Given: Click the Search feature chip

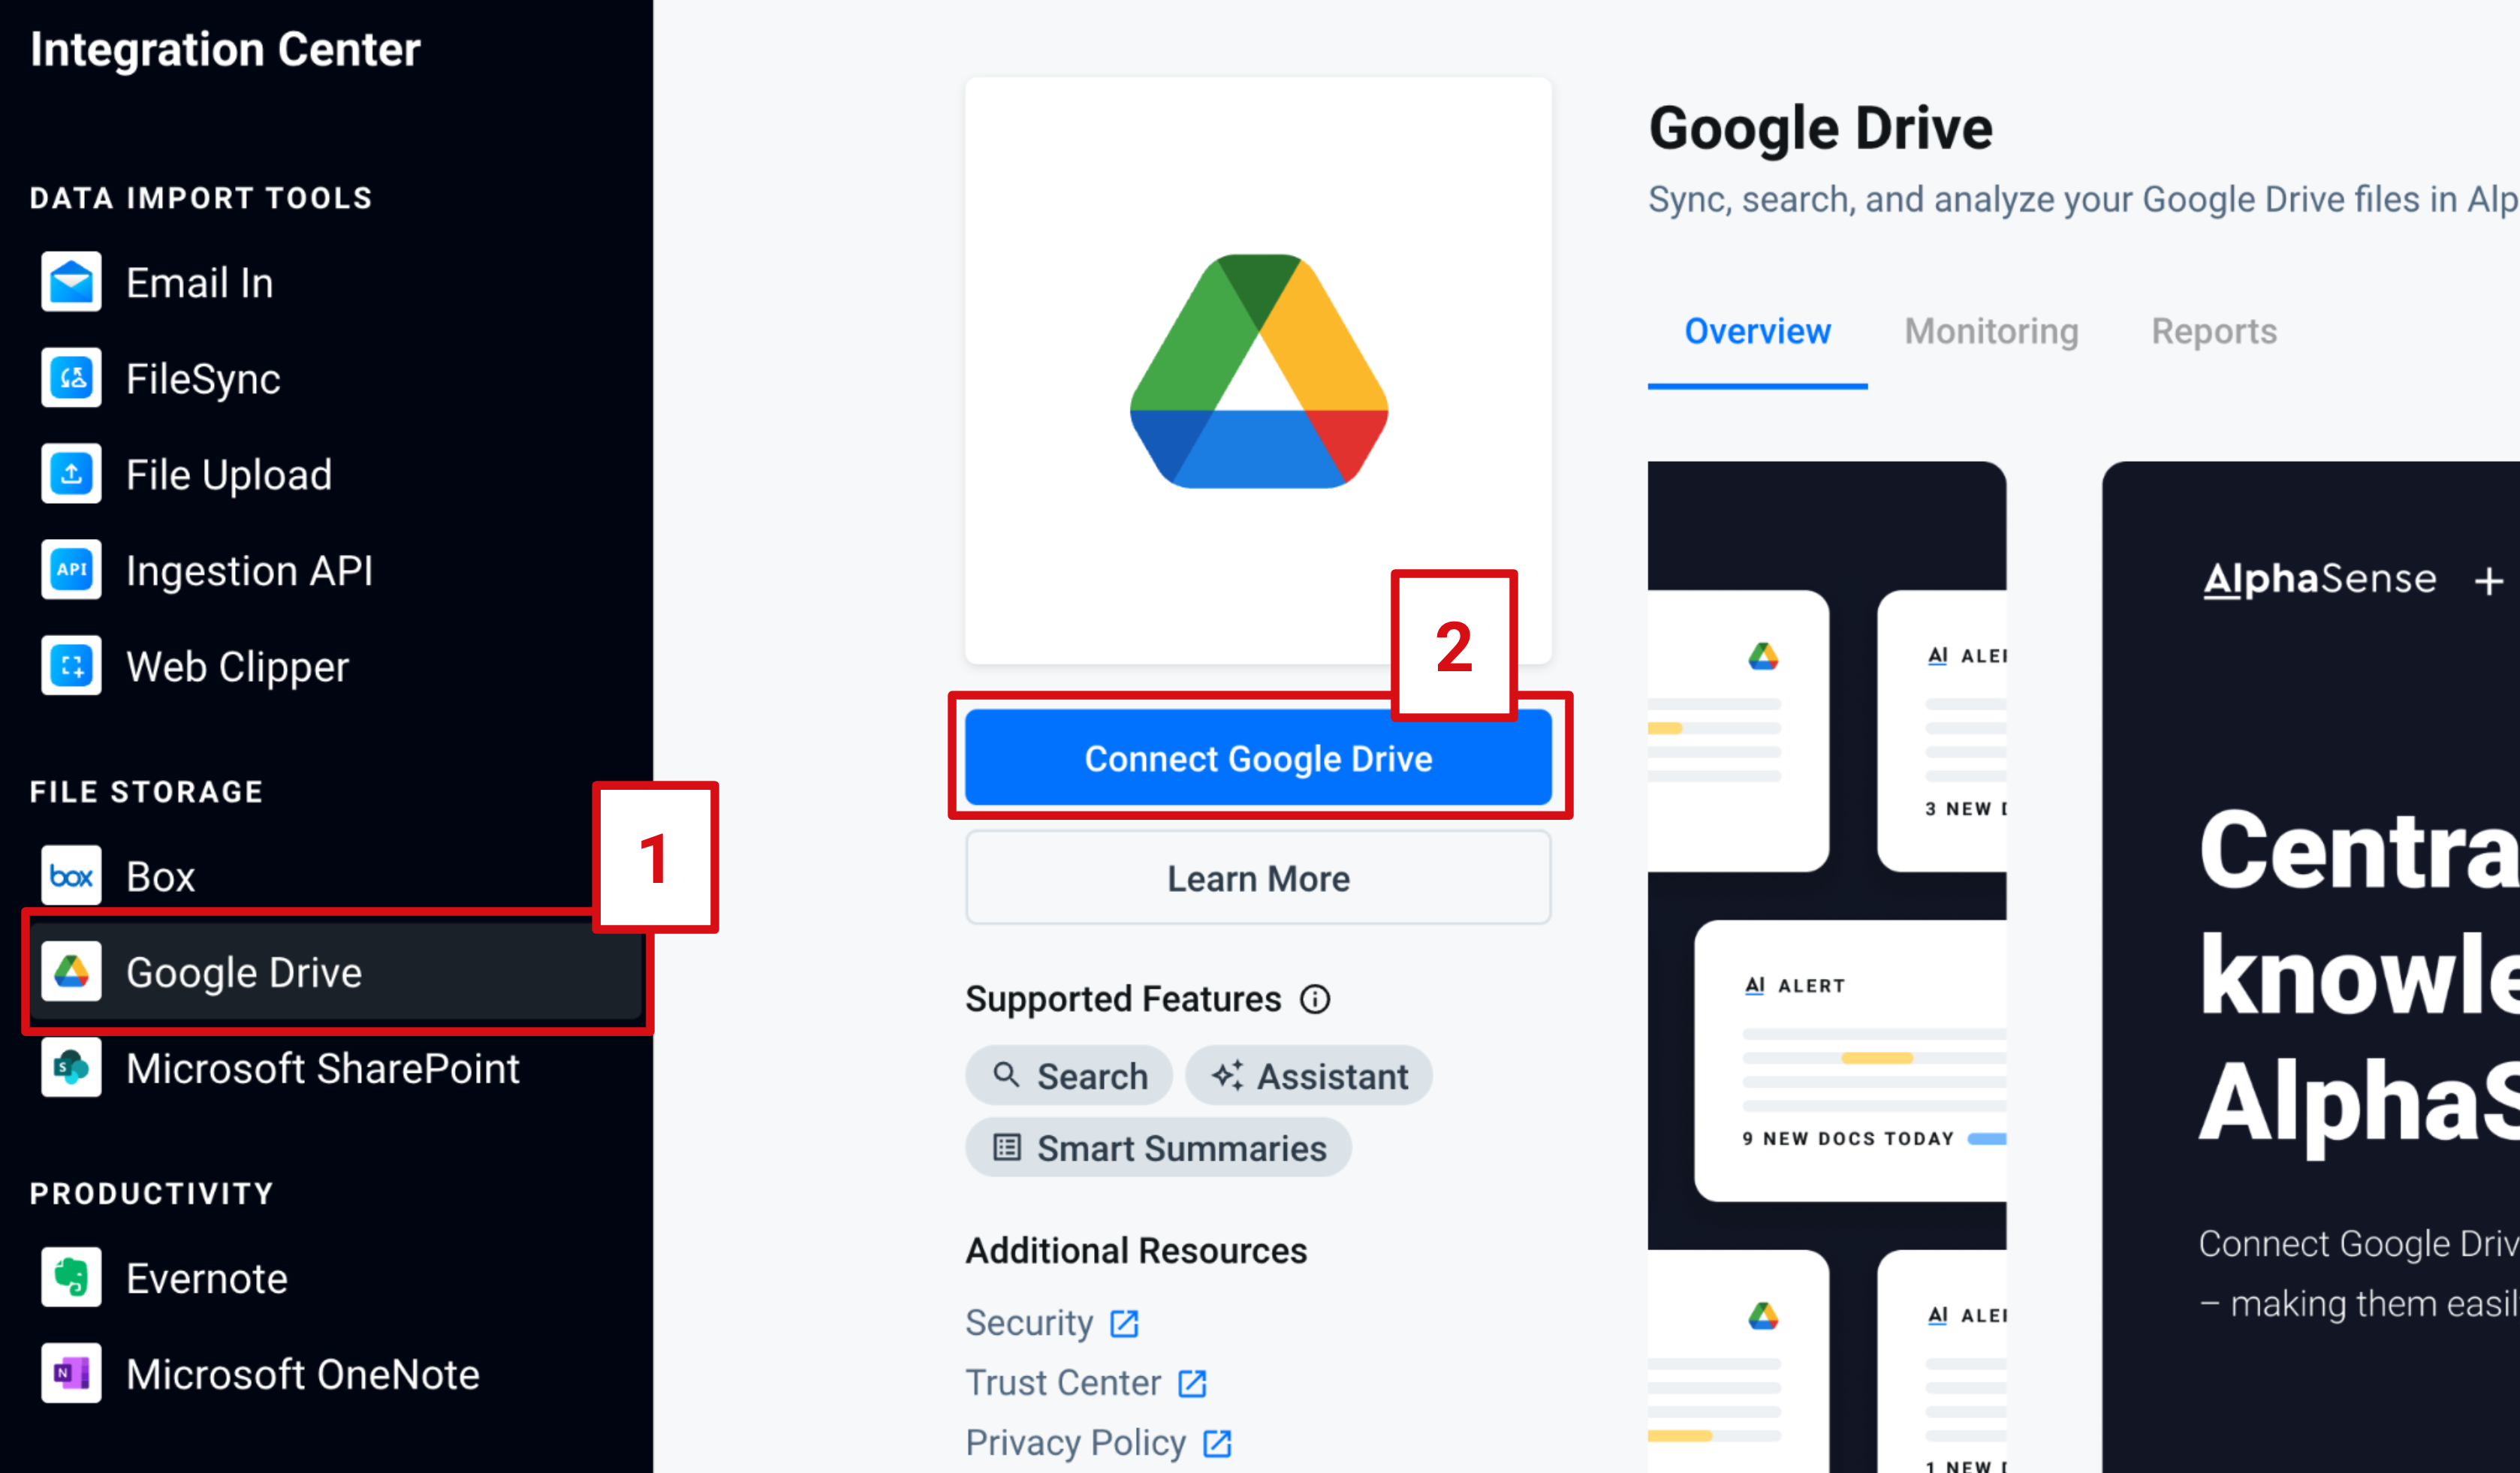Looking at the screenshot, I should [1069, 1076].
